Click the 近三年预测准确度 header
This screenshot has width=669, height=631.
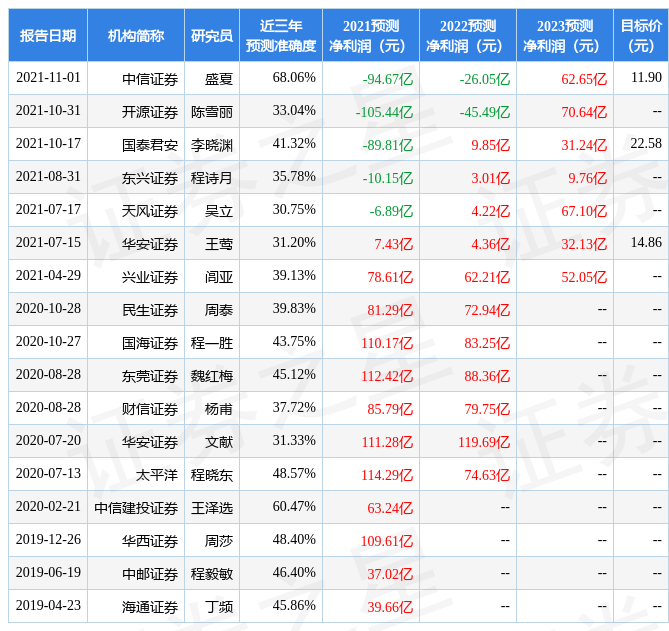[x=281, y=36]
